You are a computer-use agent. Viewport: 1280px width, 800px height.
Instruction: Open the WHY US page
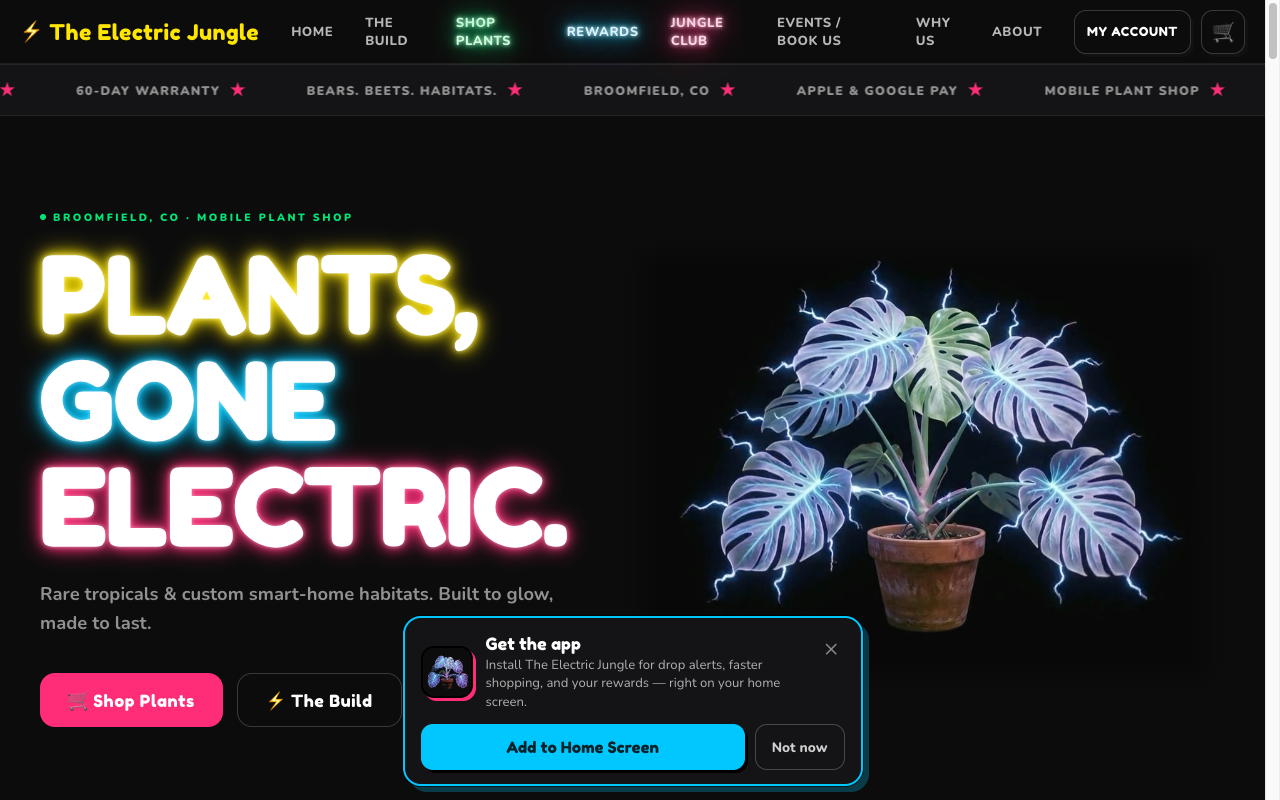[932, 32]
